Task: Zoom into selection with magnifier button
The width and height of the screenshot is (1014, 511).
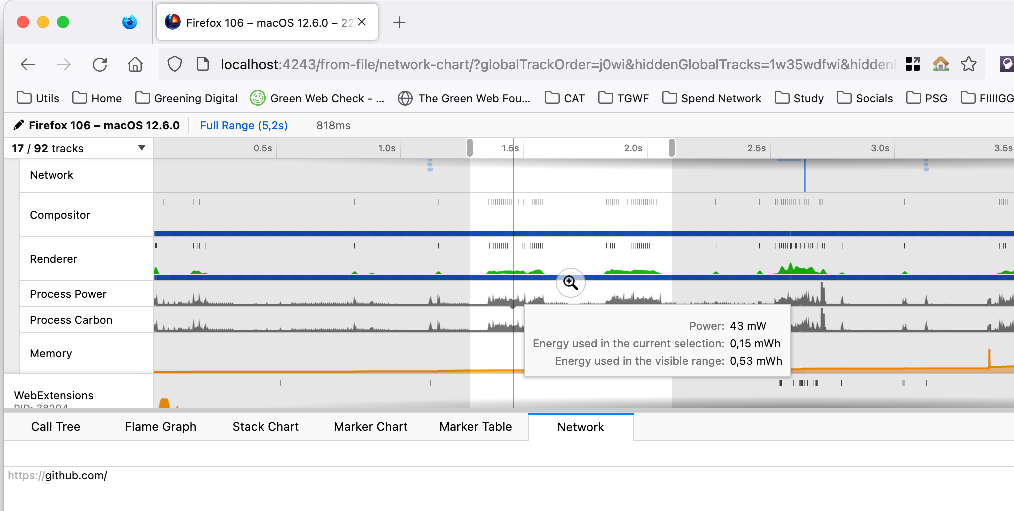Action: click(x=570, y=283)
